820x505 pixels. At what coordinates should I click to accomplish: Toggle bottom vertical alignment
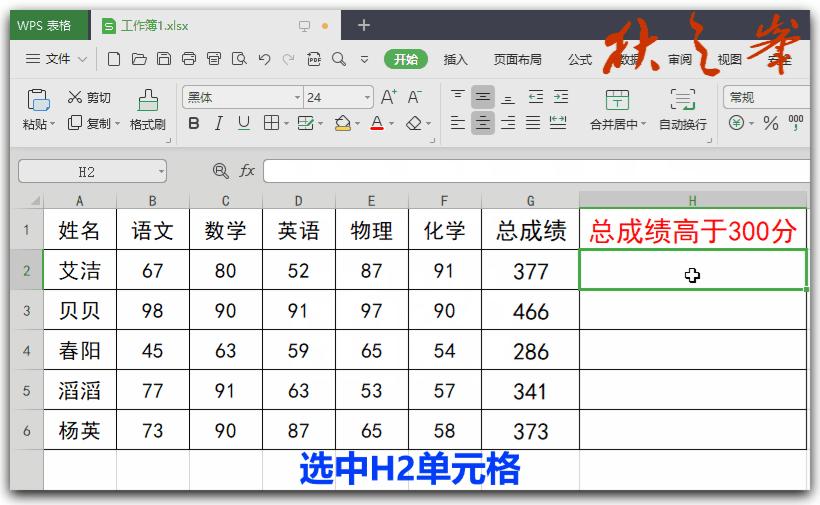pyautogui.click(x=508, y=98)
